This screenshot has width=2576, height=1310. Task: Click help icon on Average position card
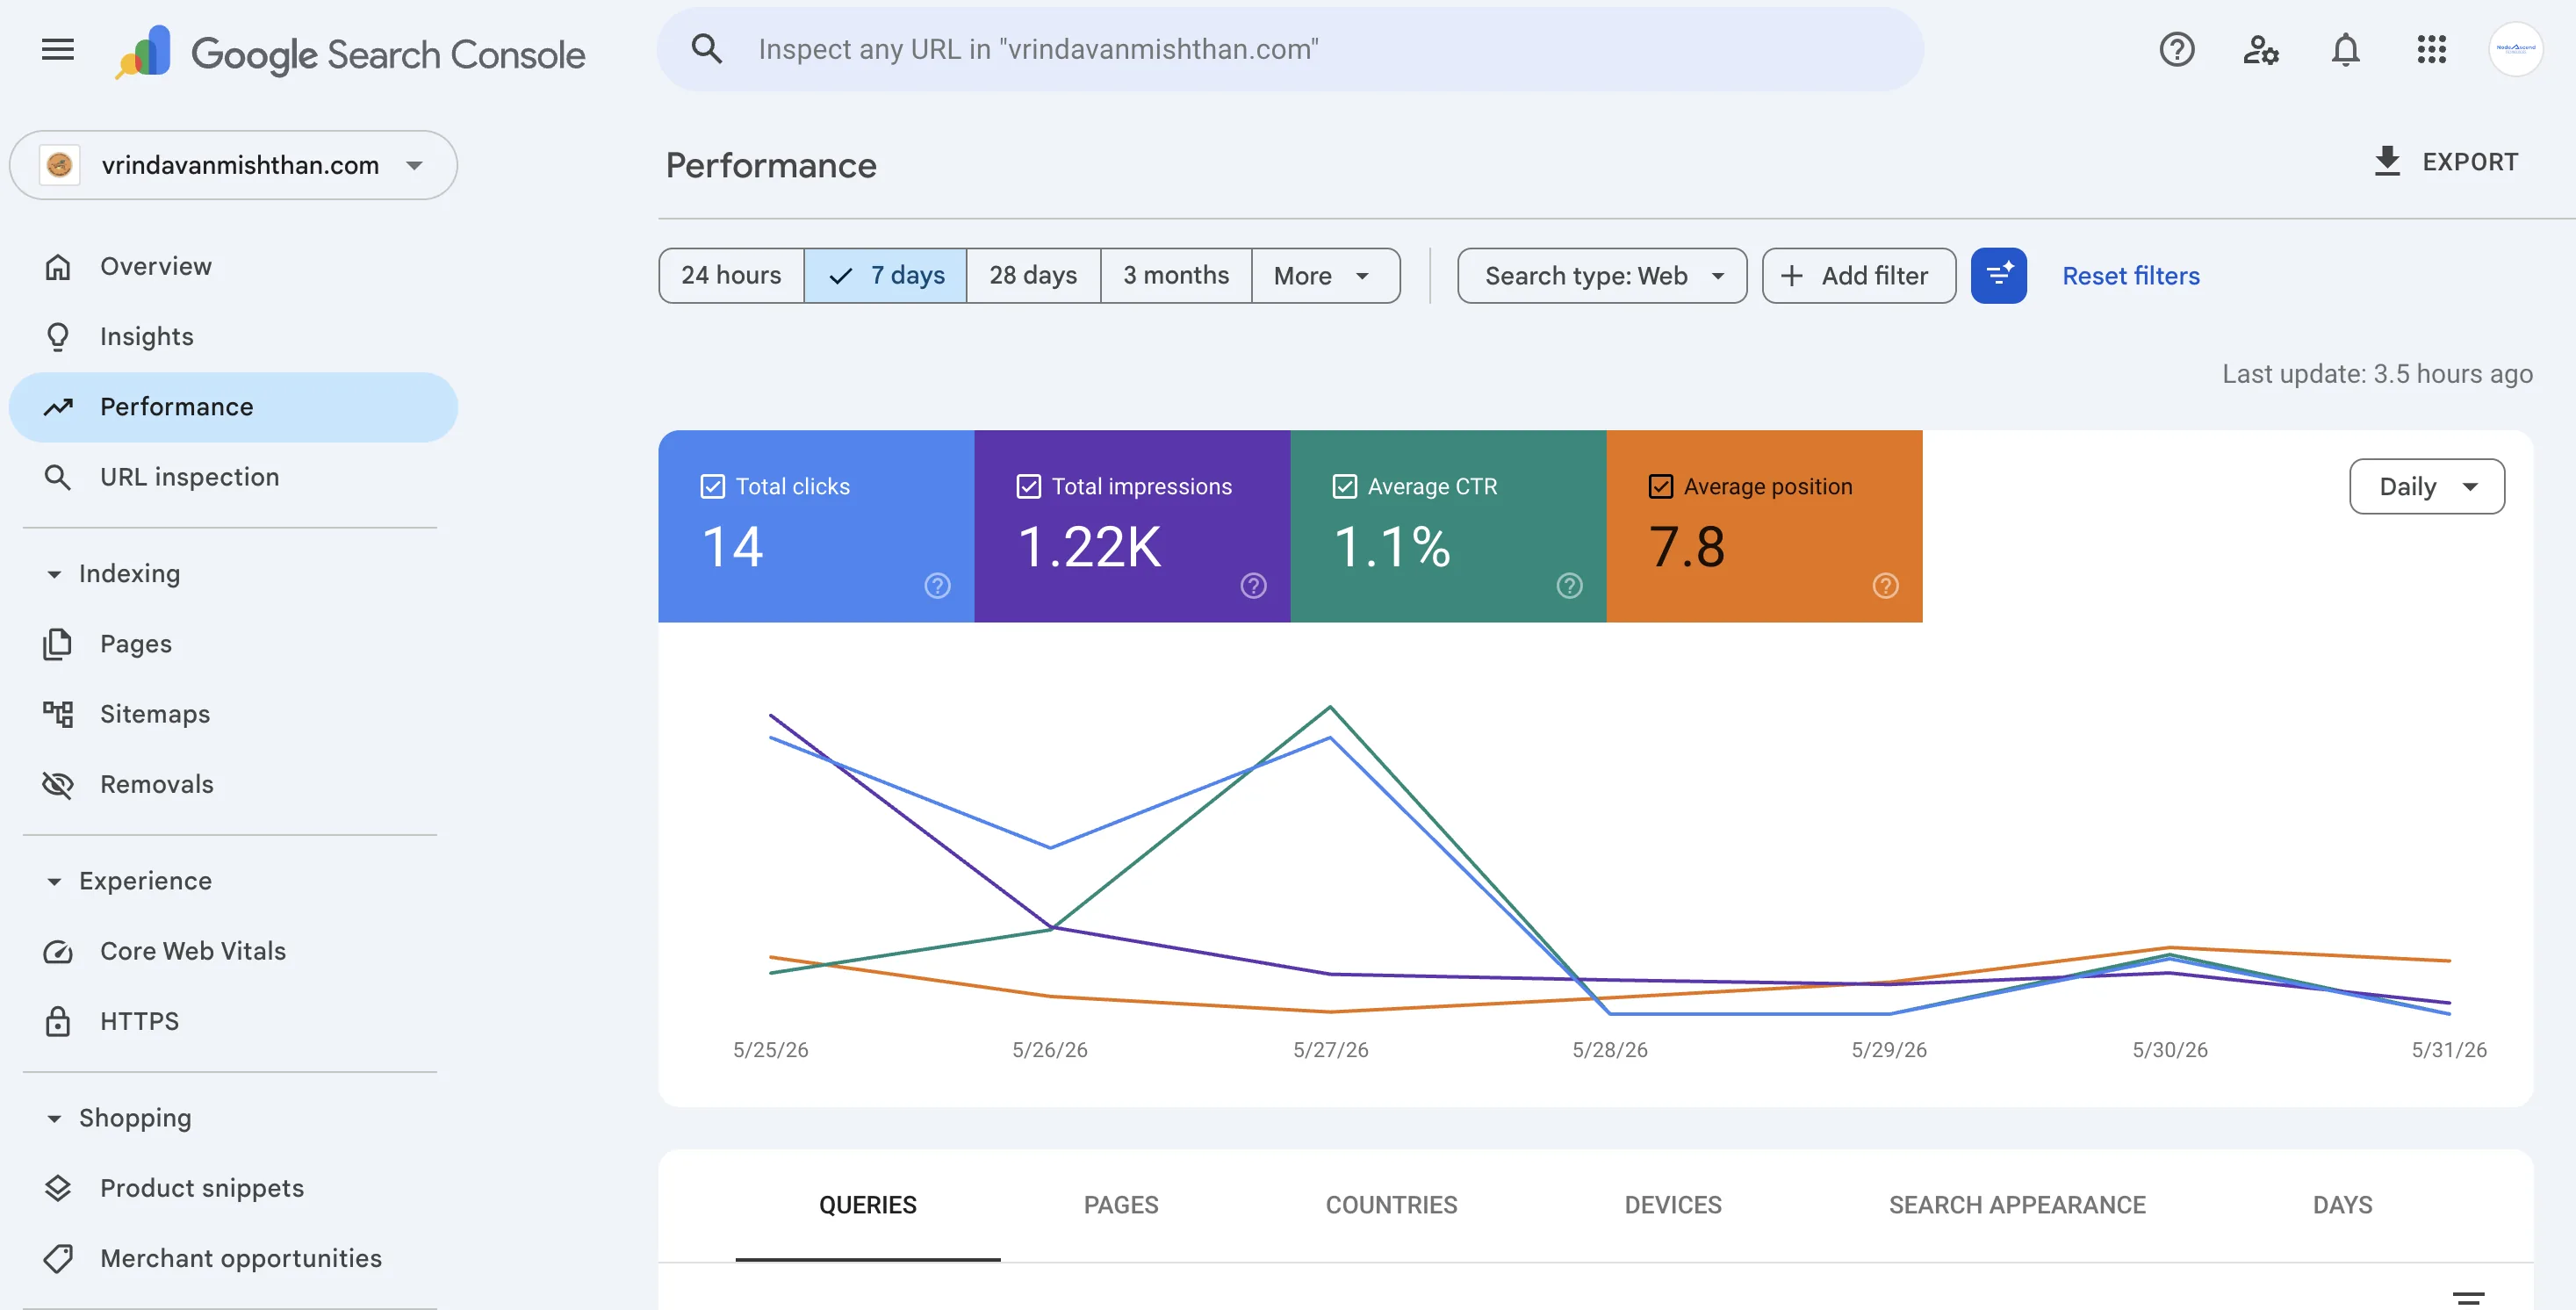[1885, 586]
